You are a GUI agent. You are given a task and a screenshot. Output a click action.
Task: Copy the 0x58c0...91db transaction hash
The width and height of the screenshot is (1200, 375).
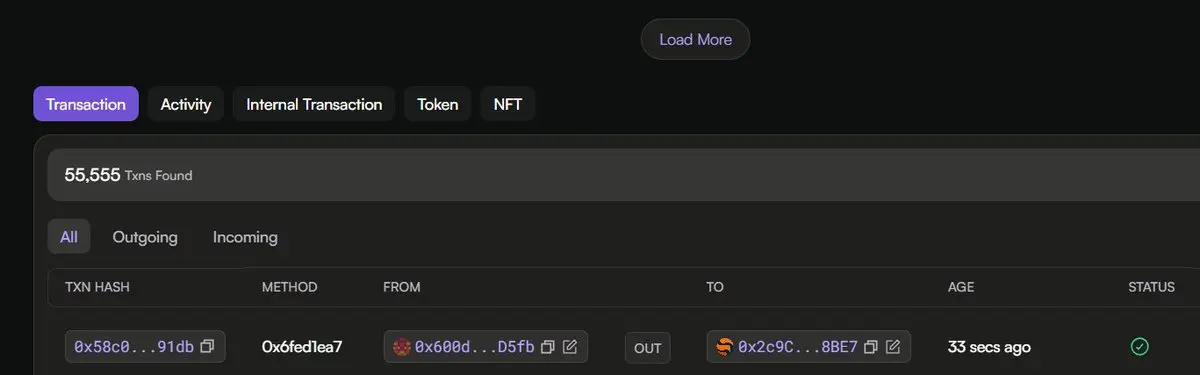click(208, 347)
